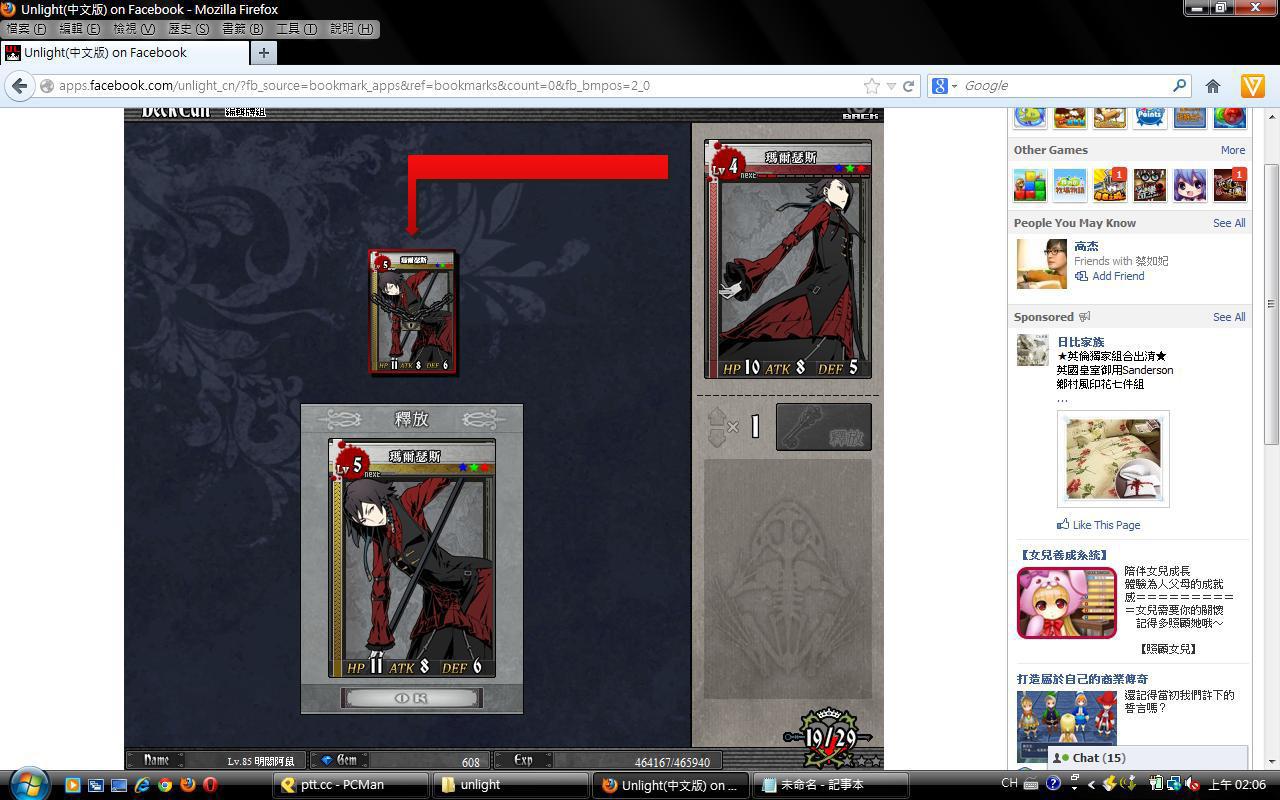Go to the browser home page icon
Viewport: 1280px width, 800px height.
click(x=1213, y=86)
